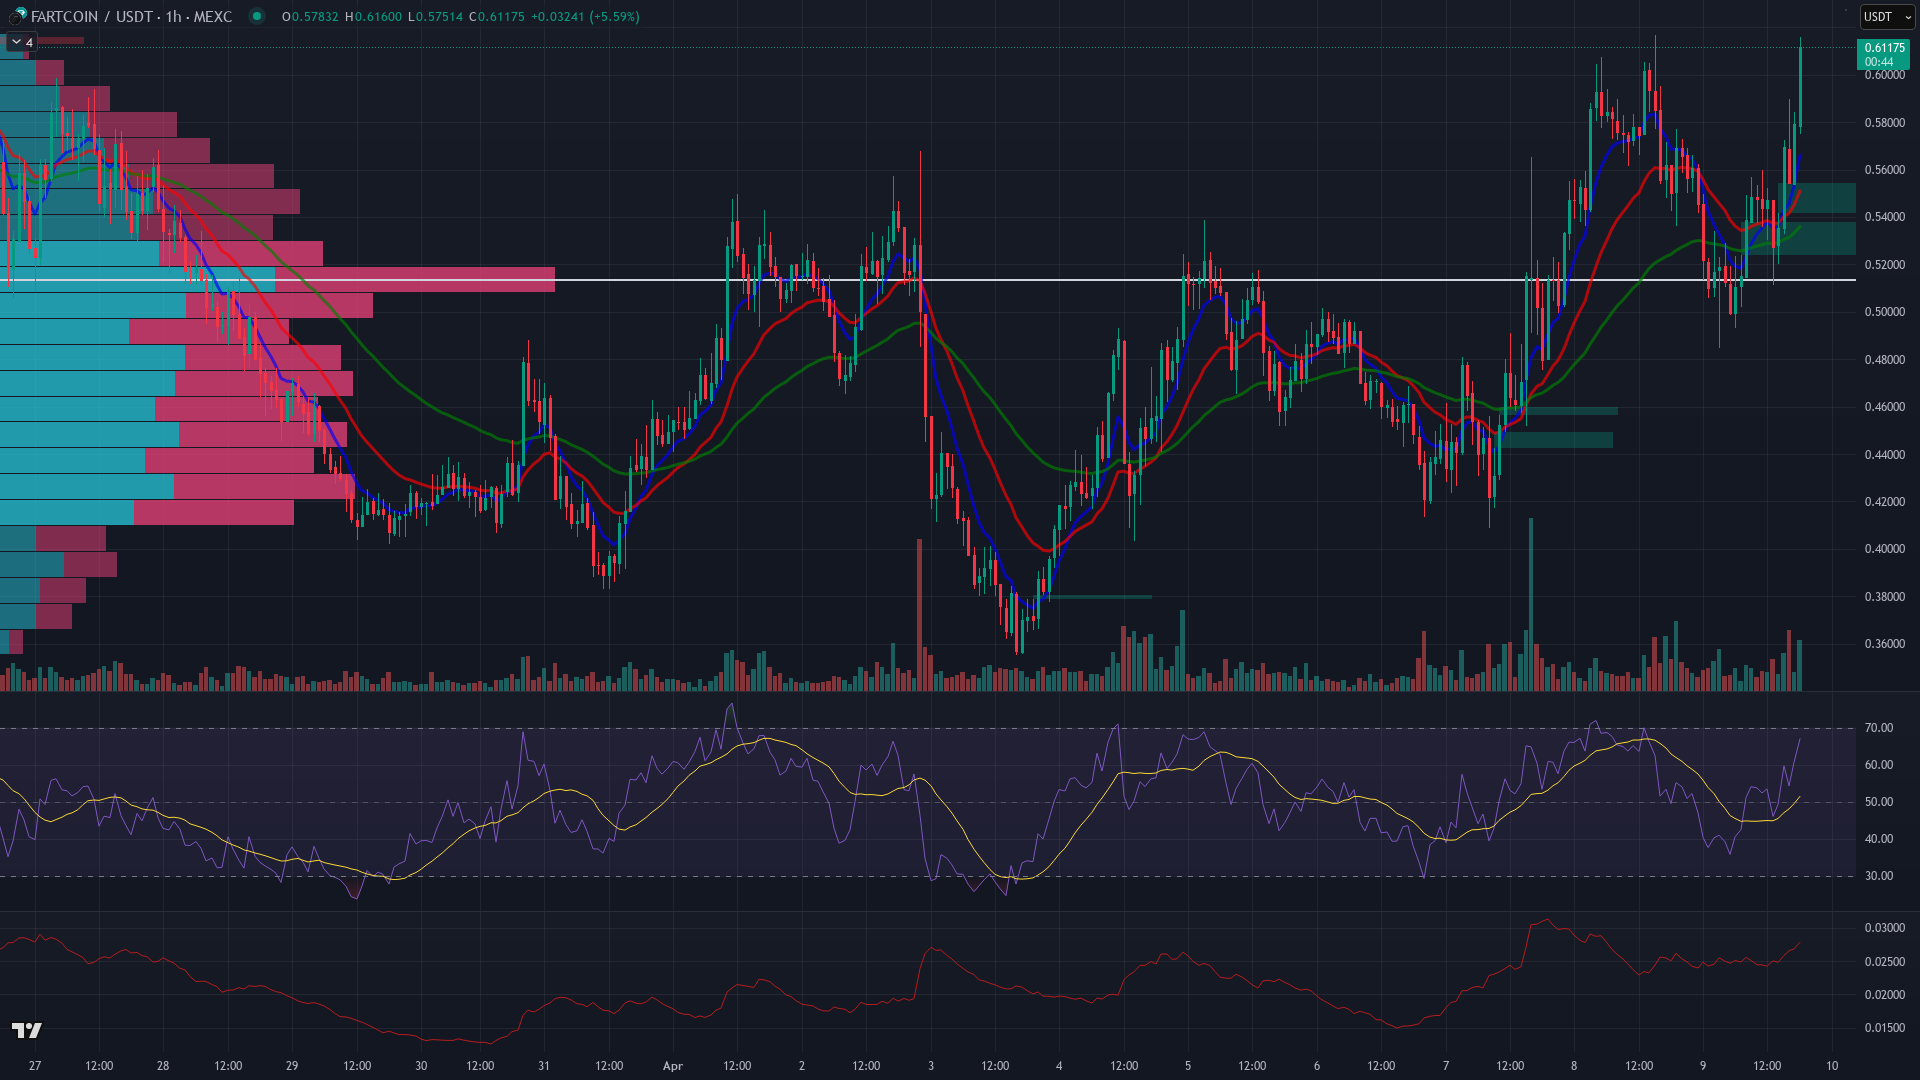Image resolution: width=1920 pixels, height=1080 pixels.
Task: Click the date label 31 on time axis
Action: point(544,1066)
